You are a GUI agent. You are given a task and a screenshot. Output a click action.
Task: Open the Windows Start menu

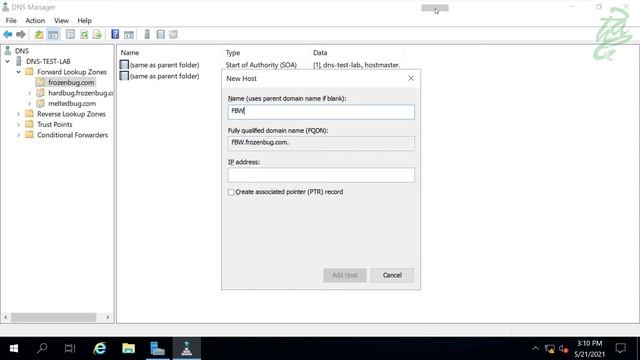pos(13,348)
